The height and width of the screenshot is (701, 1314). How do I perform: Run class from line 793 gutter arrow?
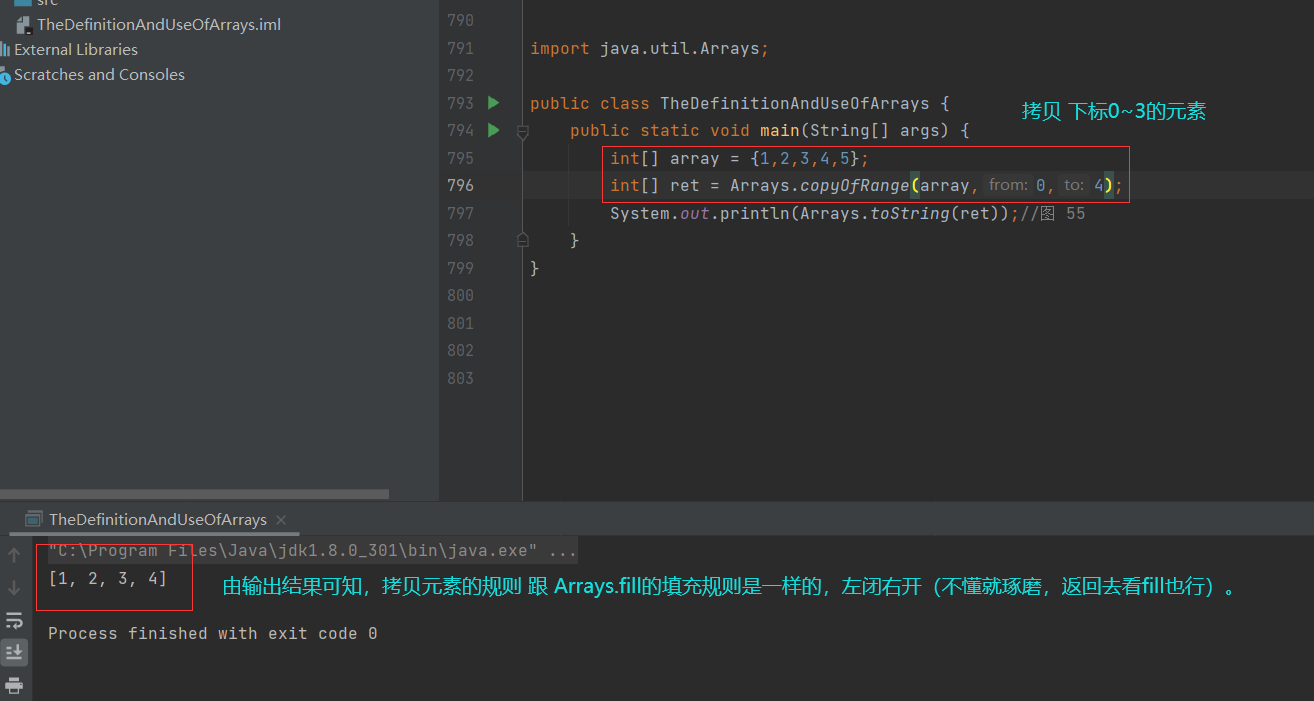493,102
